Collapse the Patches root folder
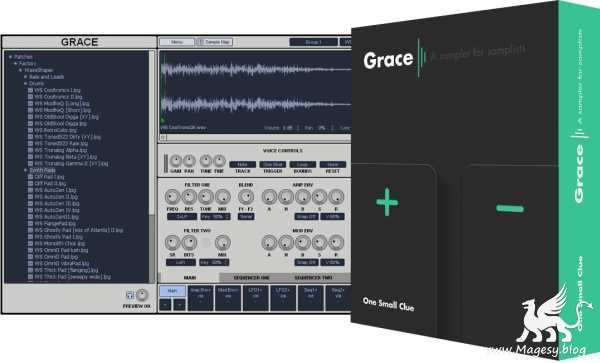Image resolution: width=600 pixels, height=363 pixels. point(10,57)
